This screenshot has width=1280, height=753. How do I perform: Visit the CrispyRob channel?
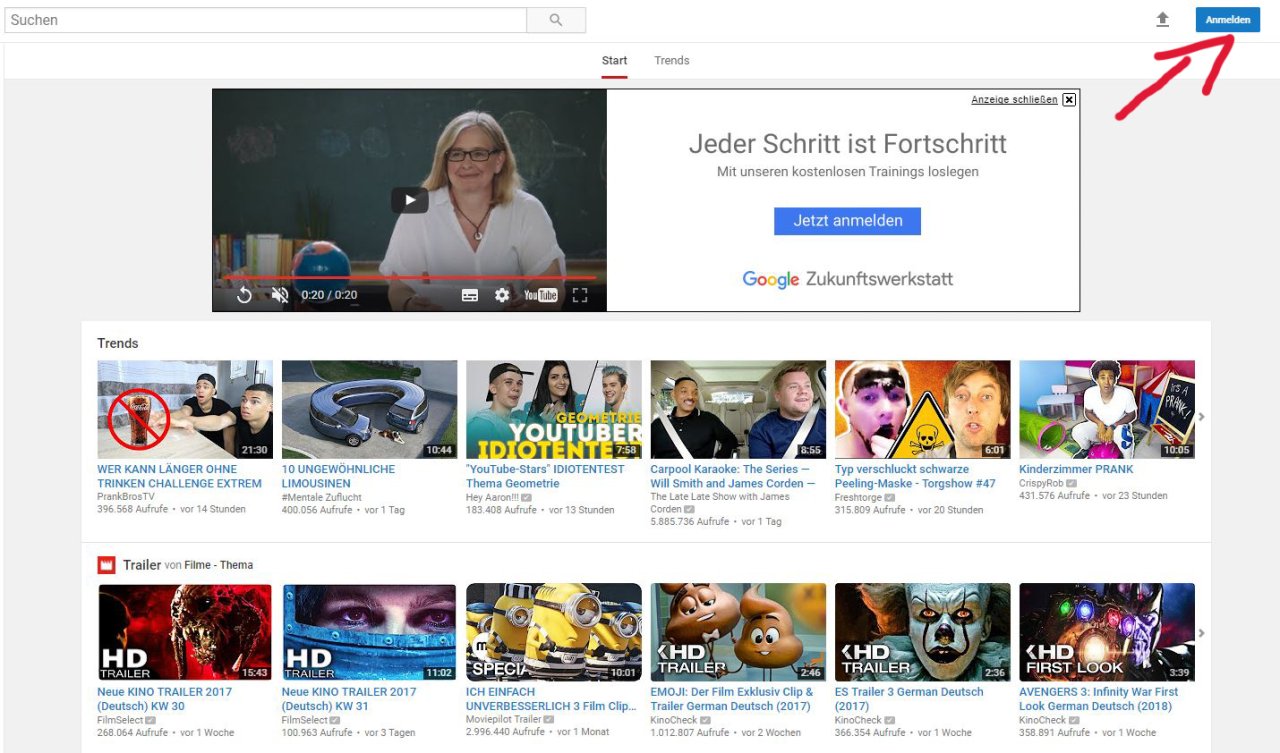1041,482
